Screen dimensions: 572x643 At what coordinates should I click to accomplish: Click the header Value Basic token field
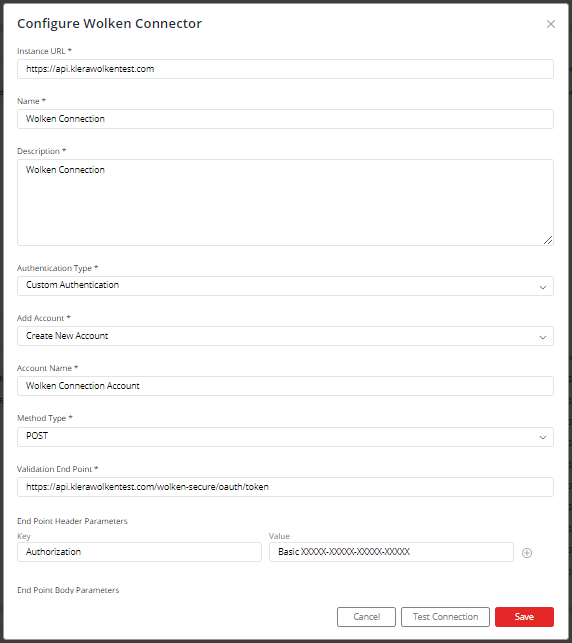click(391, 552)
